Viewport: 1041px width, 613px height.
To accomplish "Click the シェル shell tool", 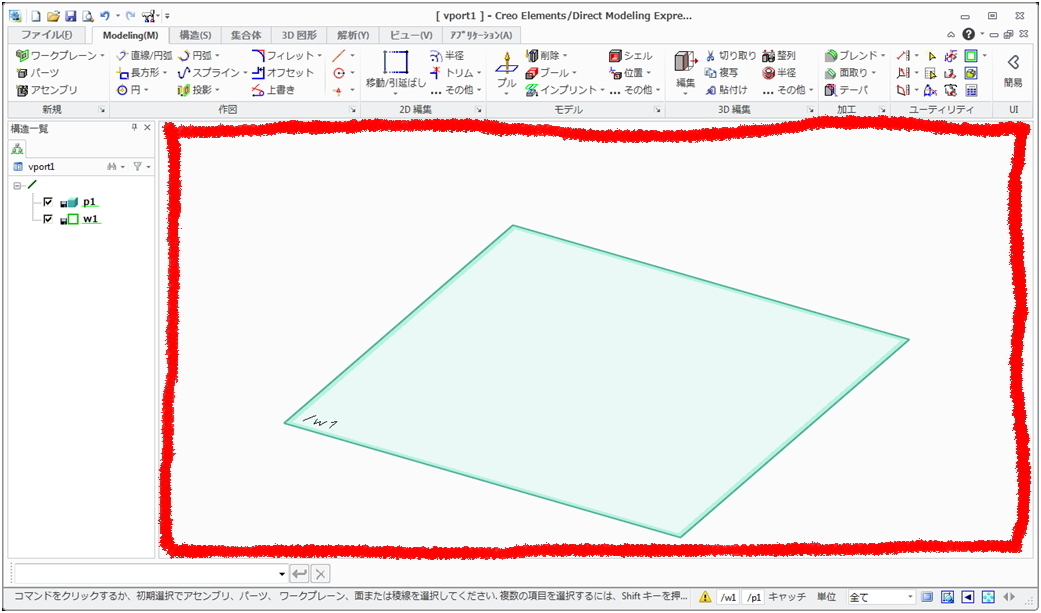I will click(630, 56).
